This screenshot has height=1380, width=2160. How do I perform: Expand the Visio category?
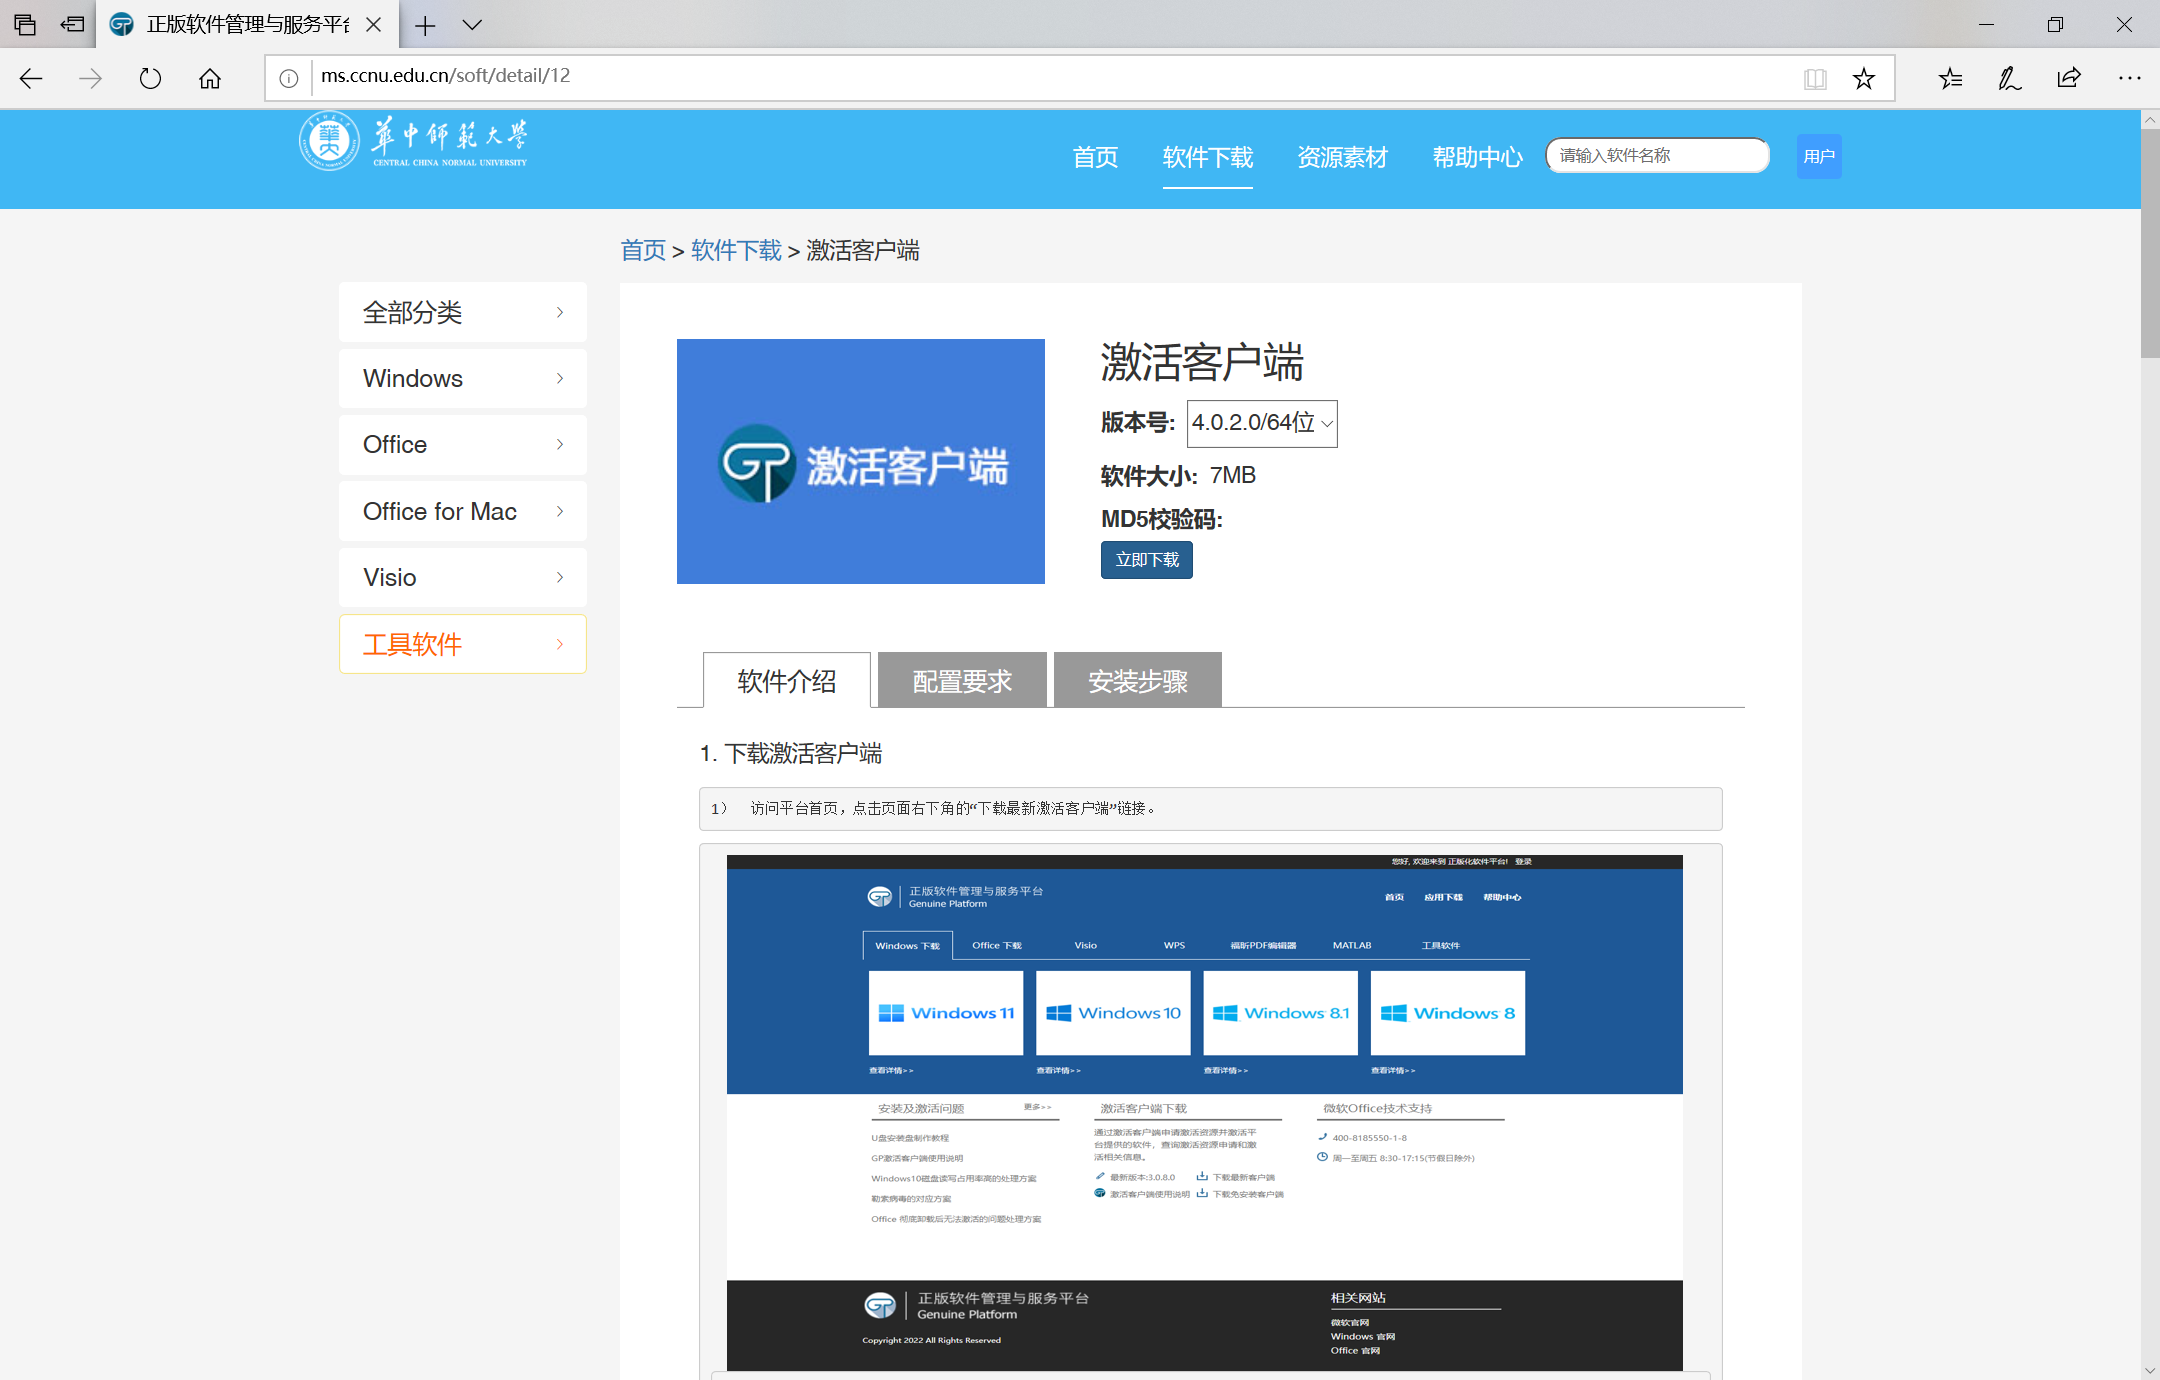click(x=463, y=577)
